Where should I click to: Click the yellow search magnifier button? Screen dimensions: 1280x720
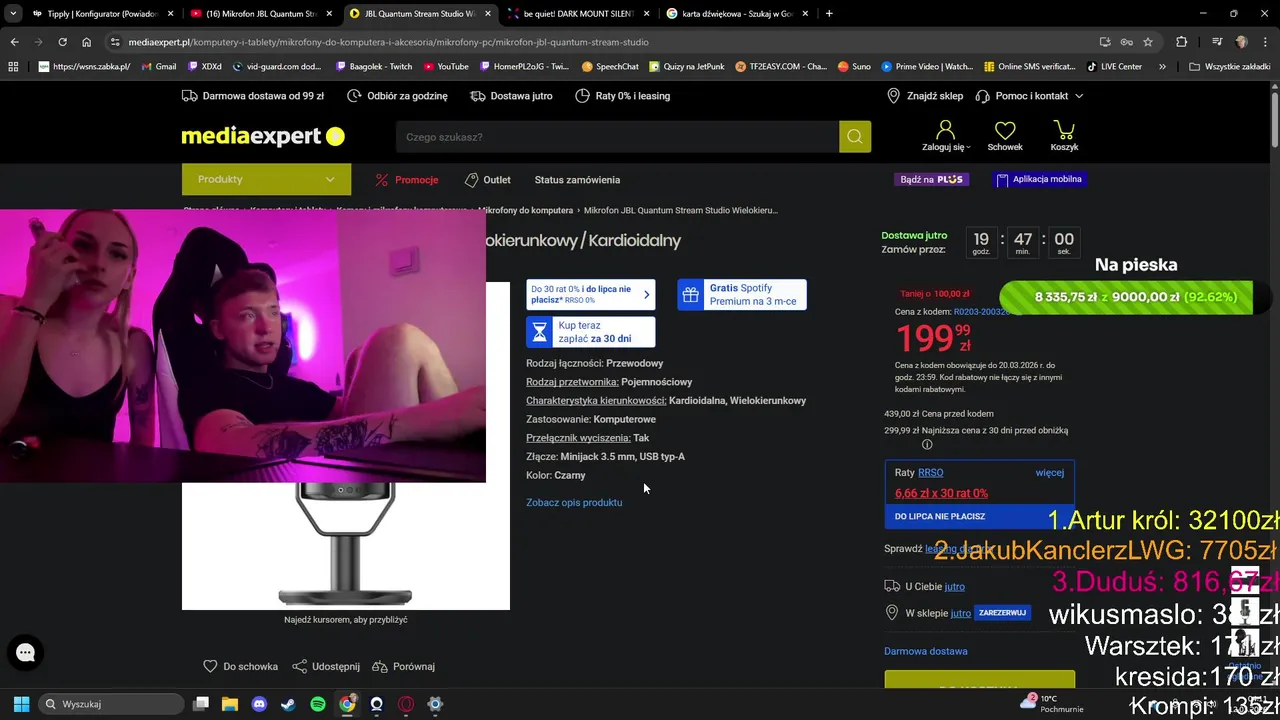(x=855, y=137)
